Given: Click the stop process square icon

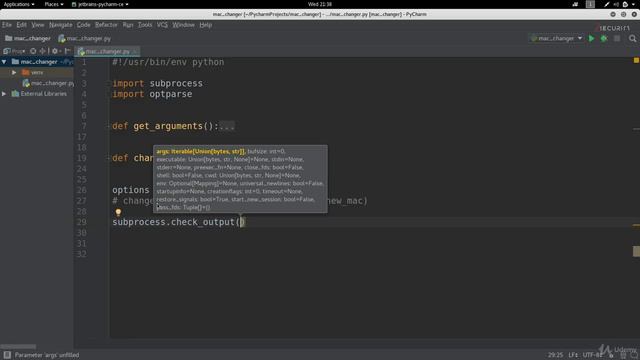Looking at the screenshot, I should [617, 38].
